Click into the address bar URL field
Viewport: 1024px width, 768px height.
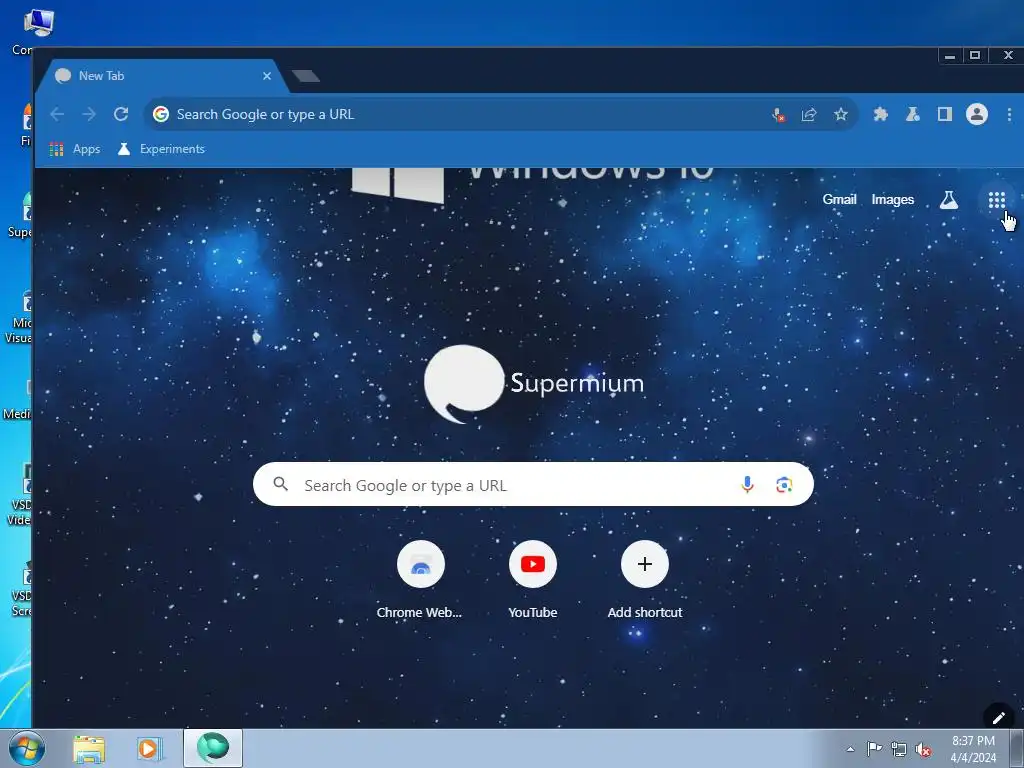457,114
